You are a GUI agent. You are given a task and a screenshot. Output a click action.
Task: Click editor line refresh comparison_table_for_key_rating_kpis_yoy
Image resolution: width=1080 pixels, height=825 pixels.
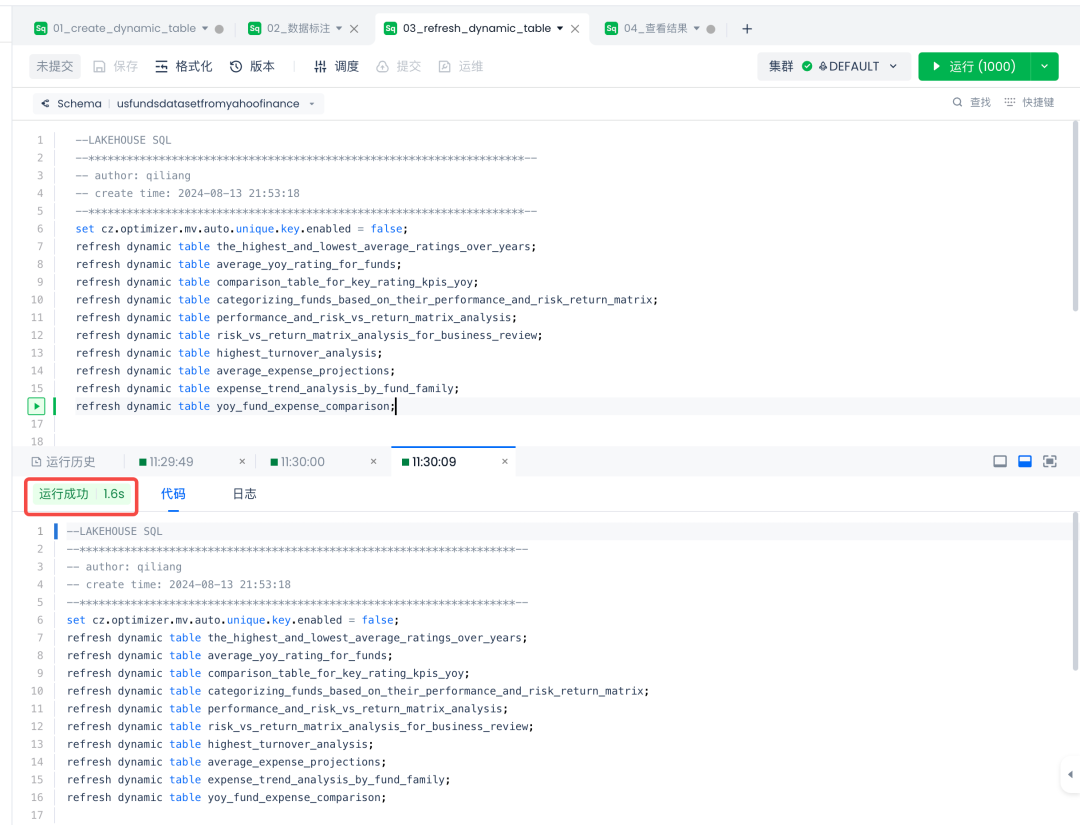(277, 282)
